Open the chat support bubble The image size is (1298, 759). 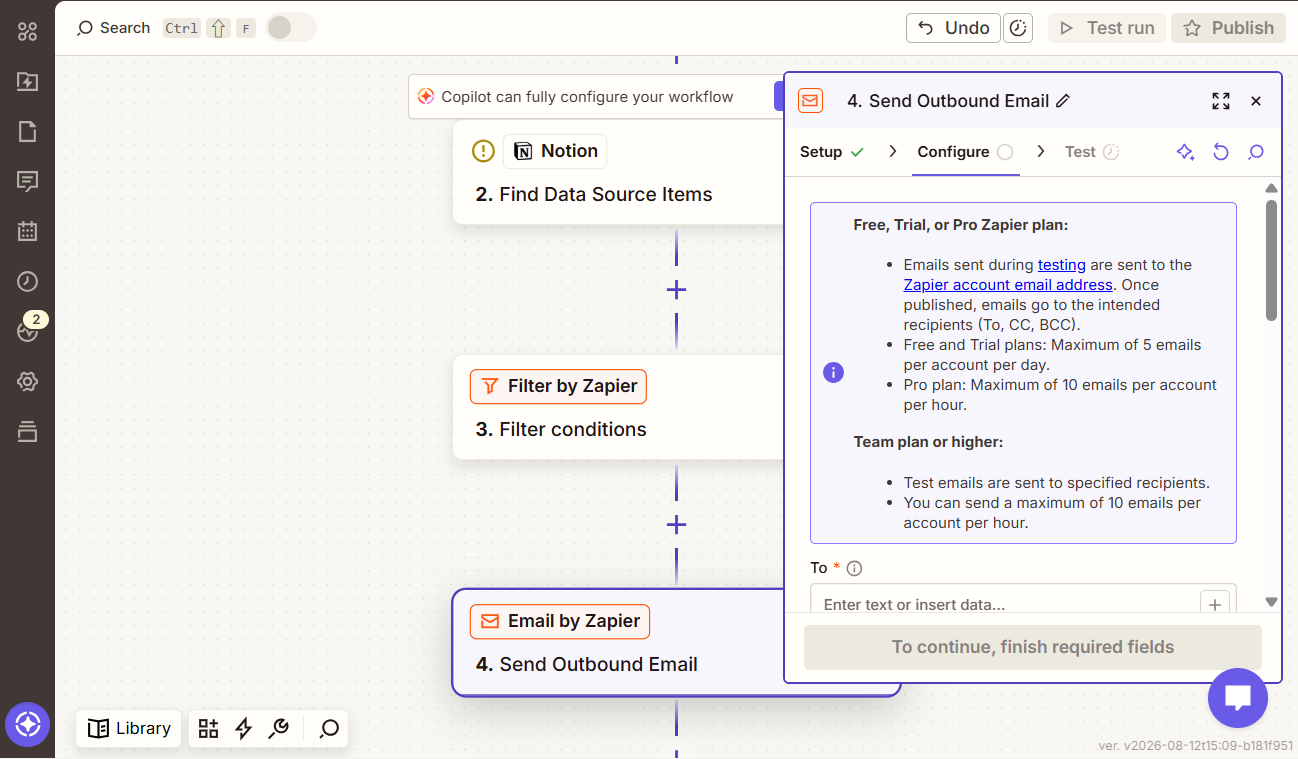[1238, 698]
